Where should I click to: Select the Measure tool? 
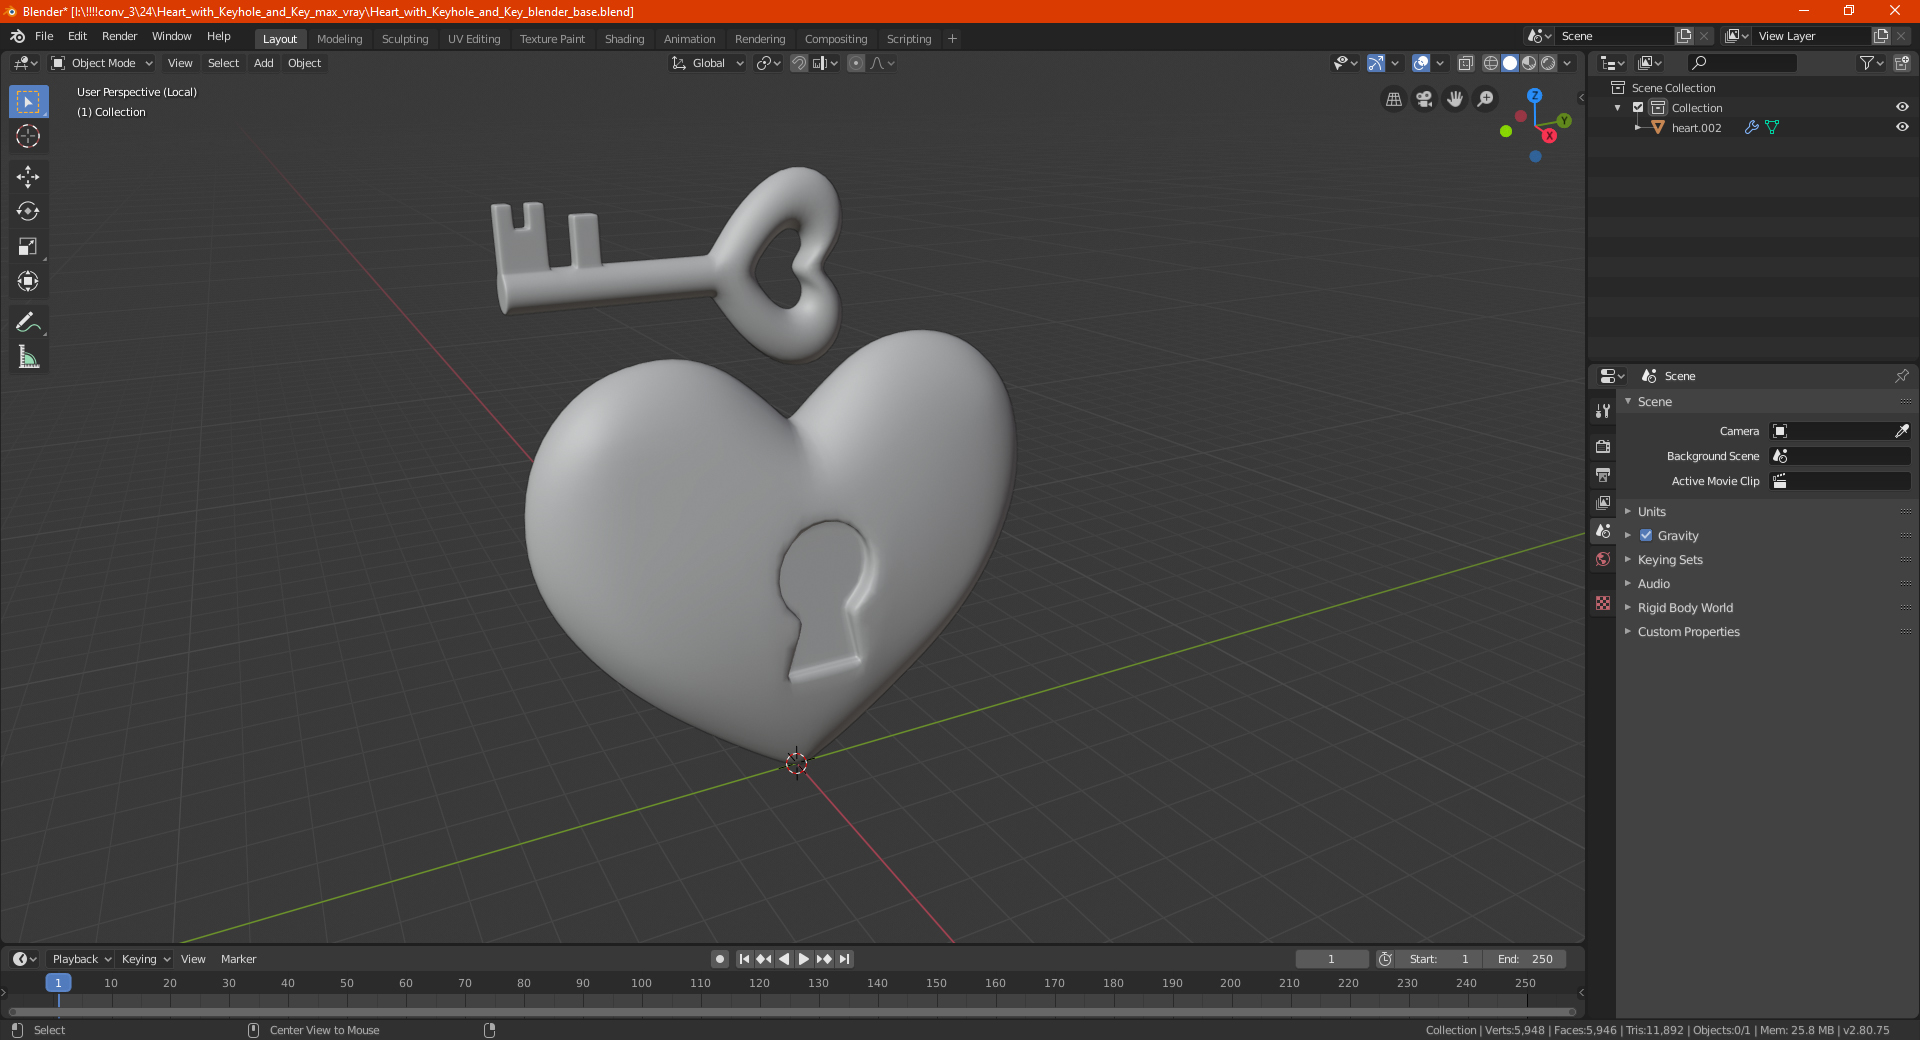(28, 357)
